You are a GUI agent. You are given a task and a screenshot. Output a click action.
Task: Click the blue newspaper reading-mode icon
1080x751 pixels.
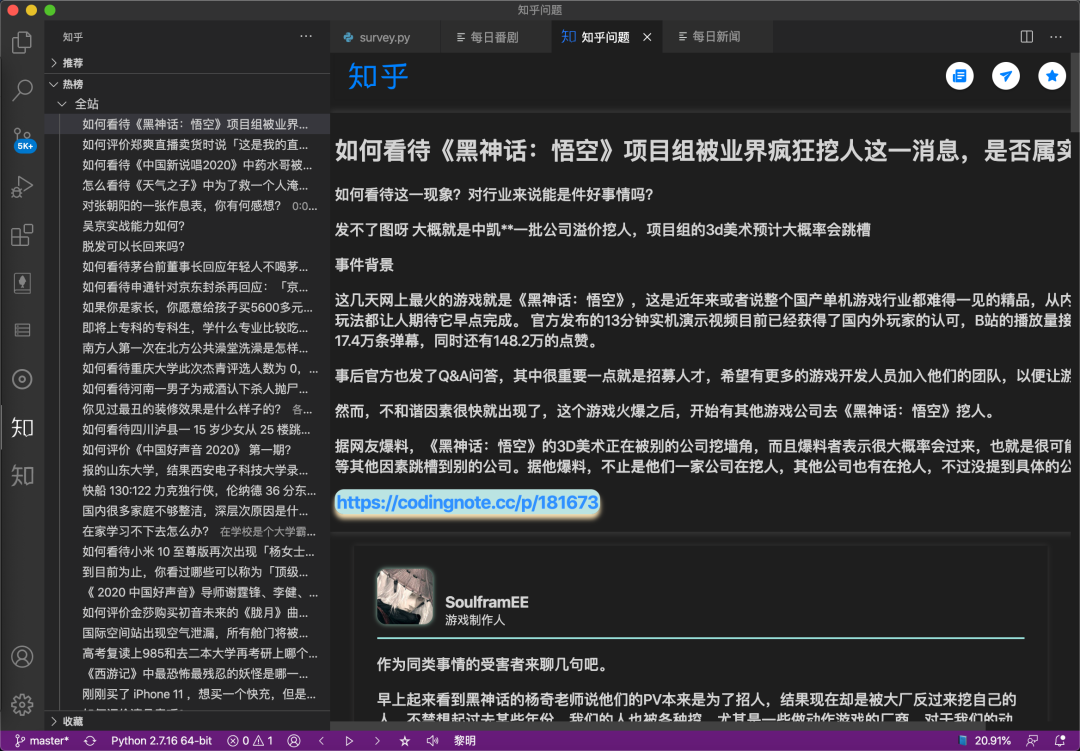point(959,76)
